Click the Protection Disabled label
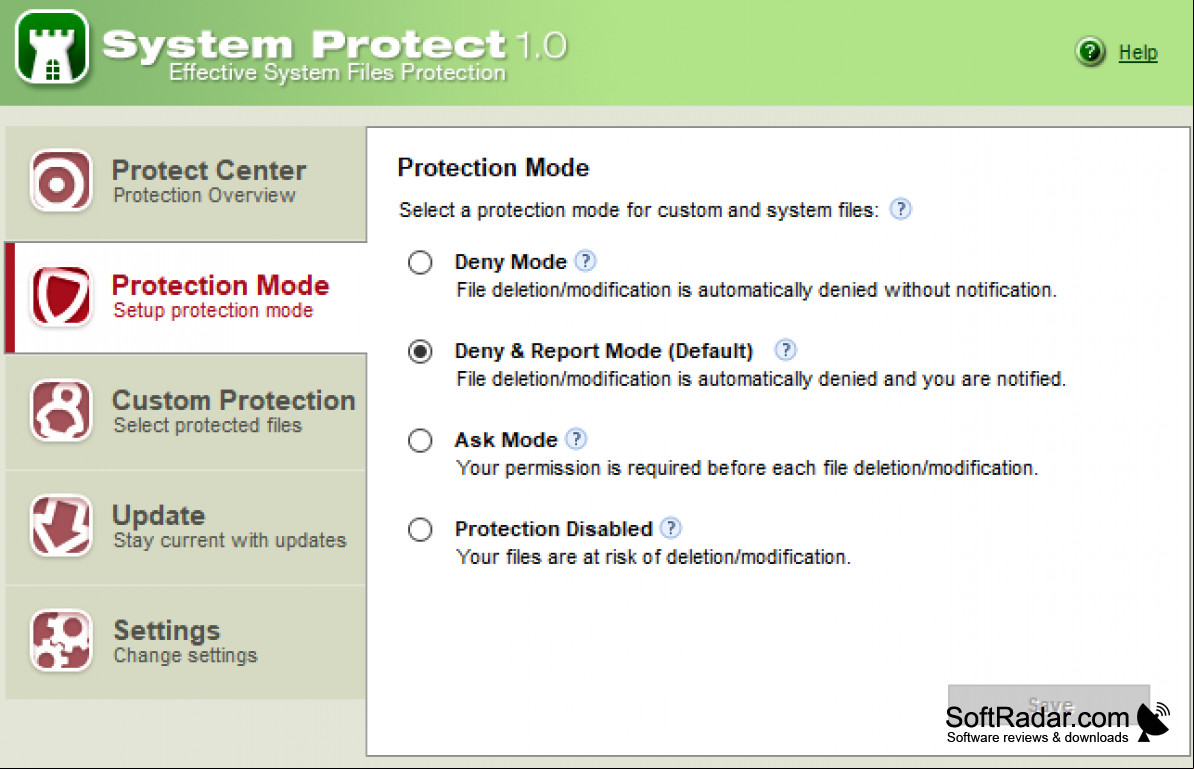Image resolution: width=1194 pixels, height=769 pixels. coord(554,529)
